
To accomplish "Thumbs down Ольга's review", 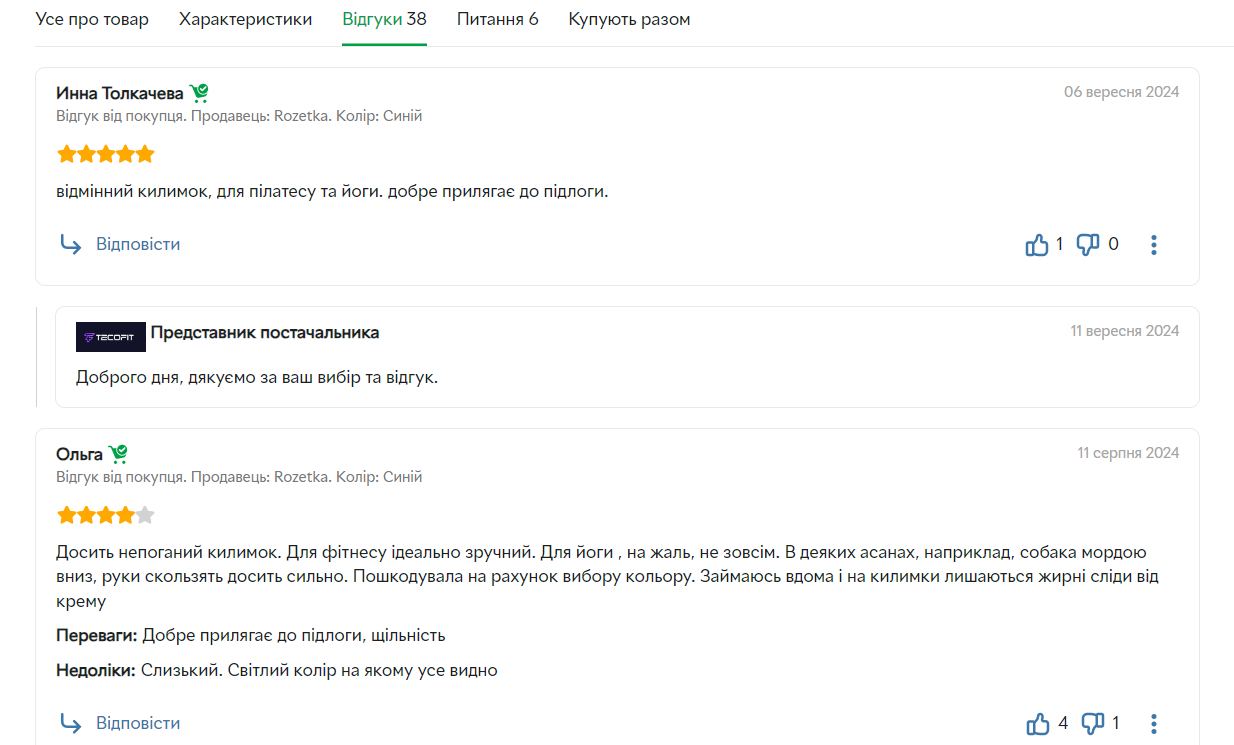I will point(1093,723).
